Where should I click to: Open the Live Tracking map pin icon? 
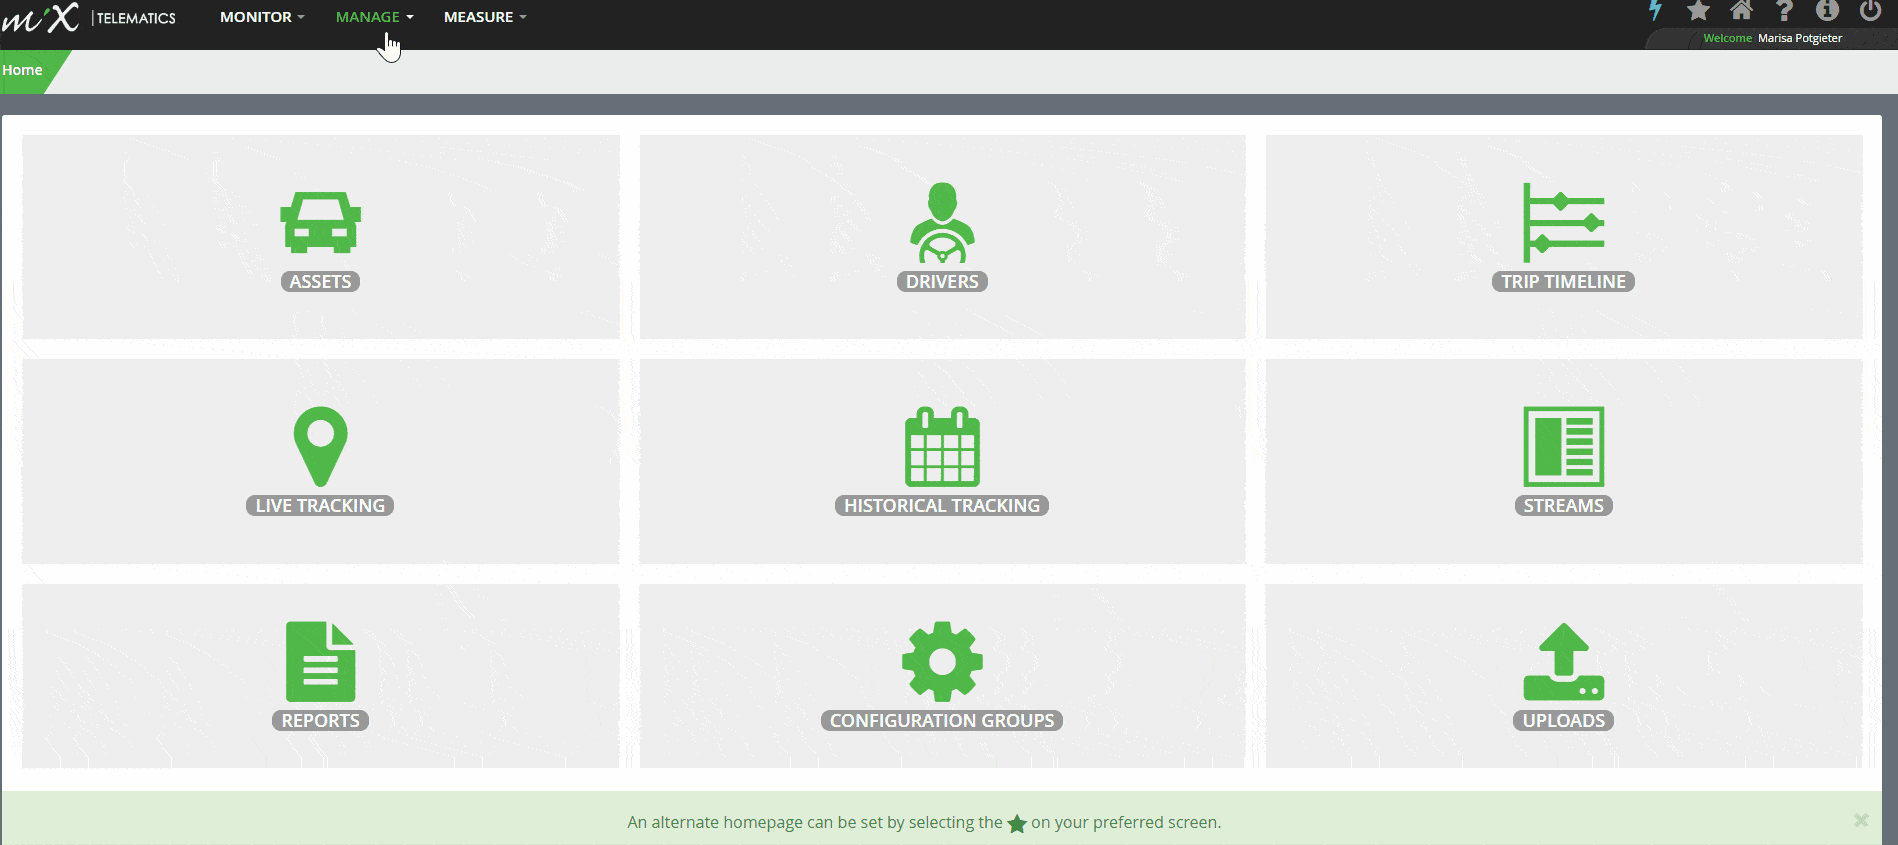tap(320, 446)
